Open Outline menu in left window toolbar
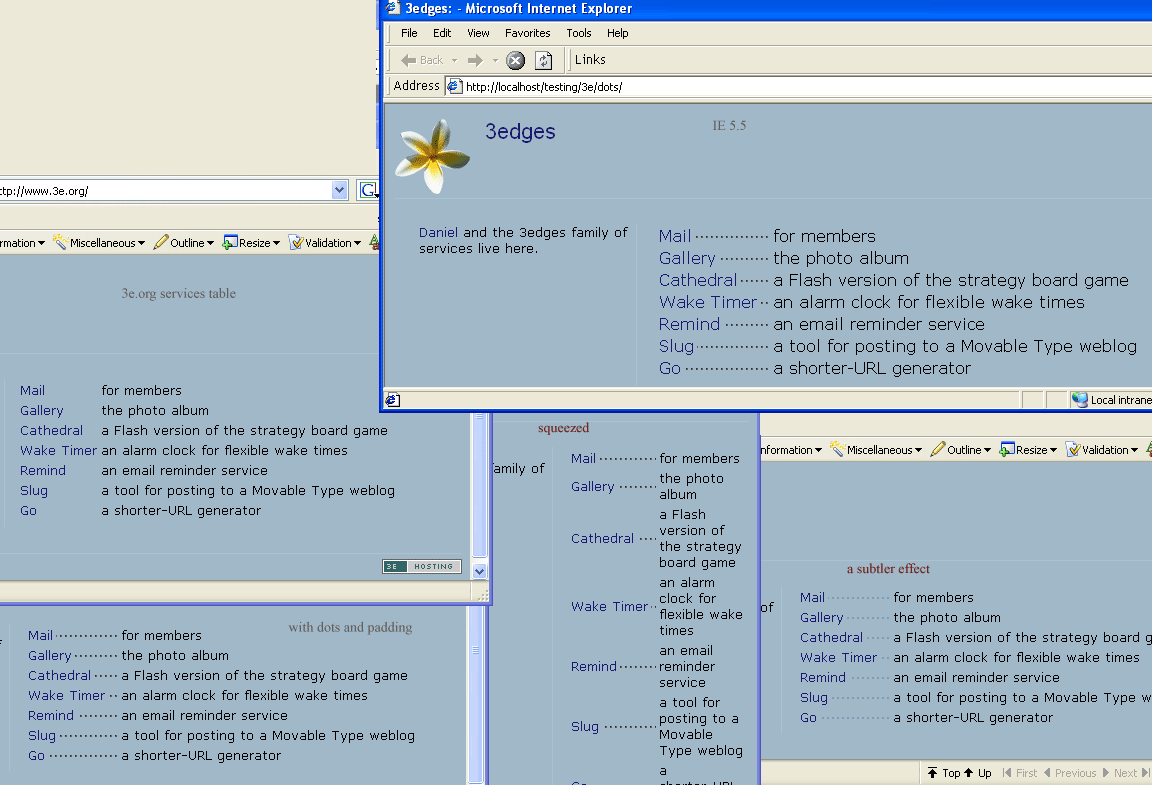This screenshot has height=785, width=1152. 184,243
